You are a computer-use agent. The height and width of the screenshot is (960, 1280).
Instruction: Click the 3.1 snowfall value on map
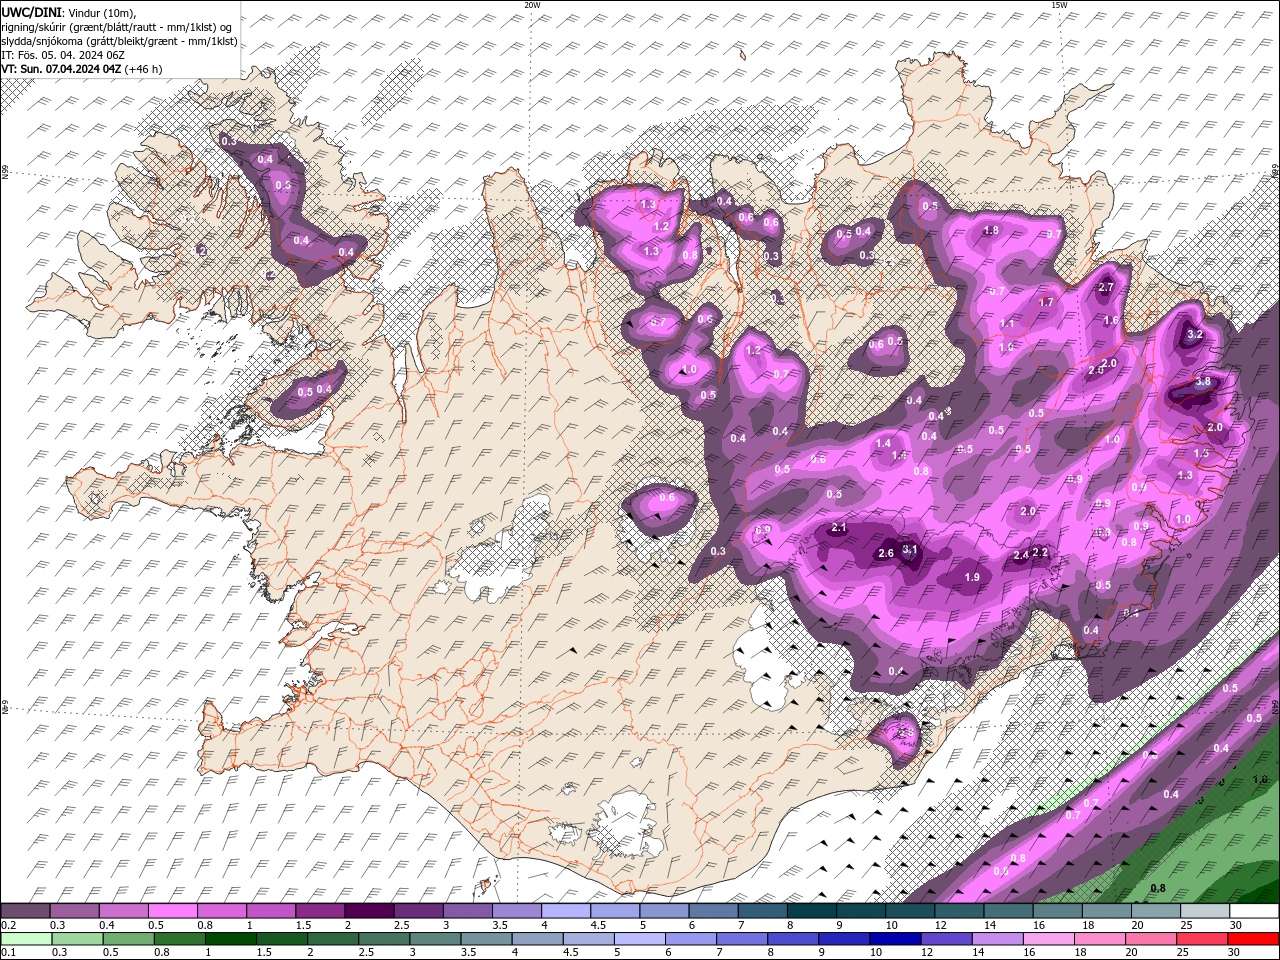(x=910, y=549)
